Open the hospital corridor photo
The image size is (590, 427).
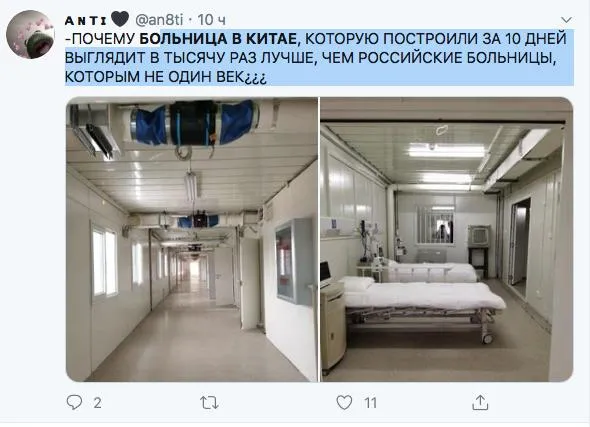pos(192,239)
